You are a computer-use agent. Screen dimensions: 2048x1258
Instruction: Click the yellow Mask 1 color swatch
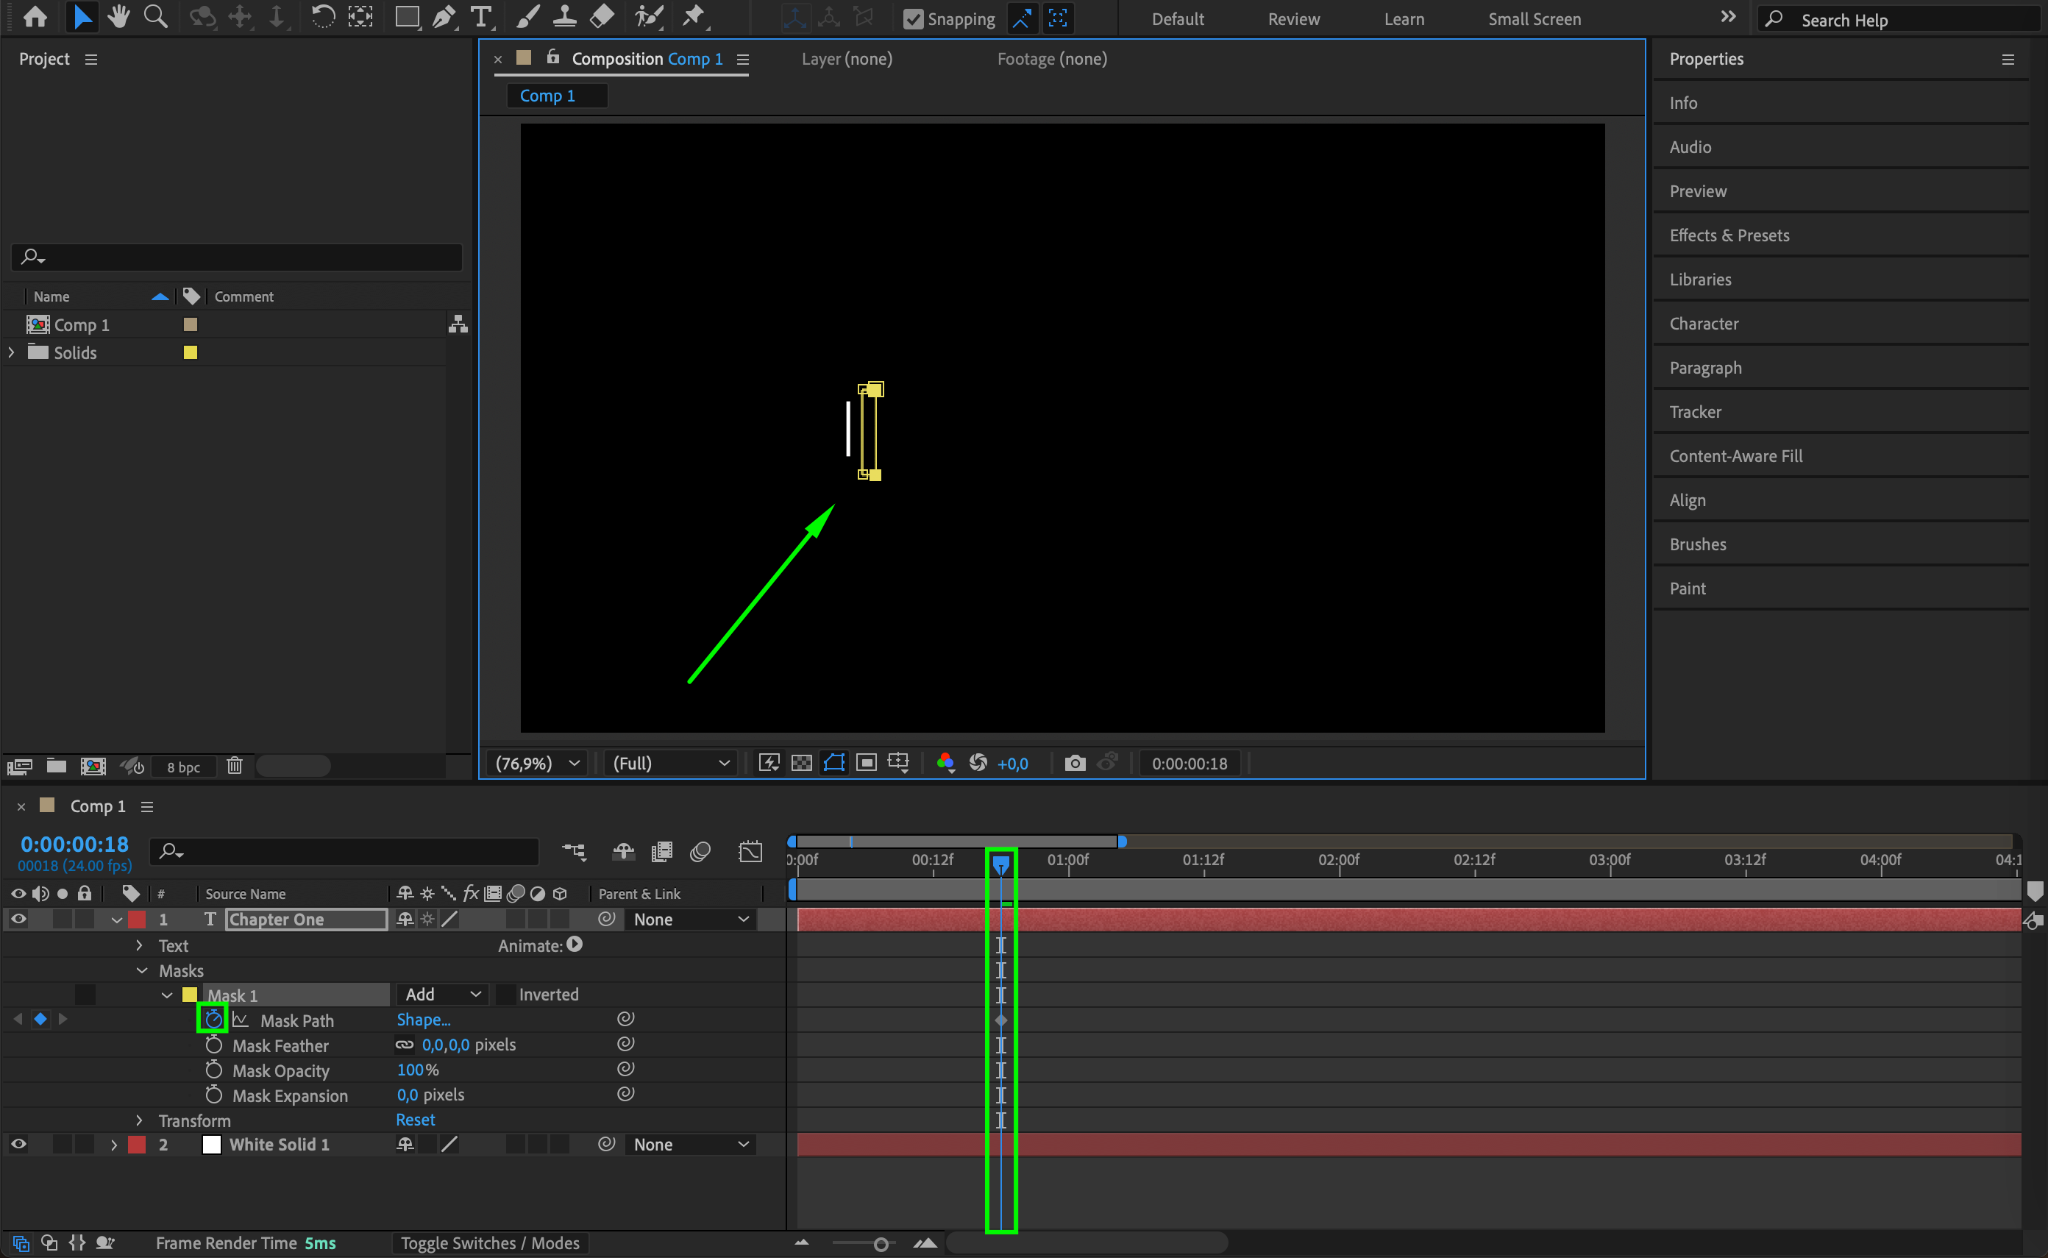pos(189,995)
